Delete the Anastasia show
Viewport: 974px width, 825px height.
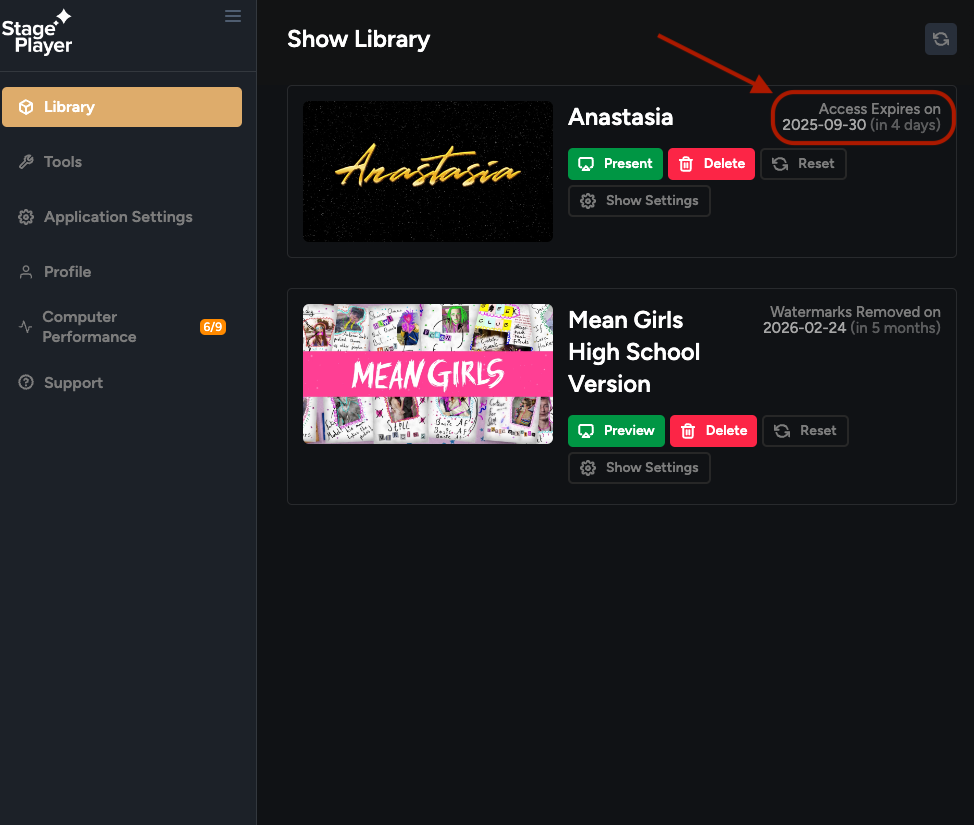click(711, 164)
